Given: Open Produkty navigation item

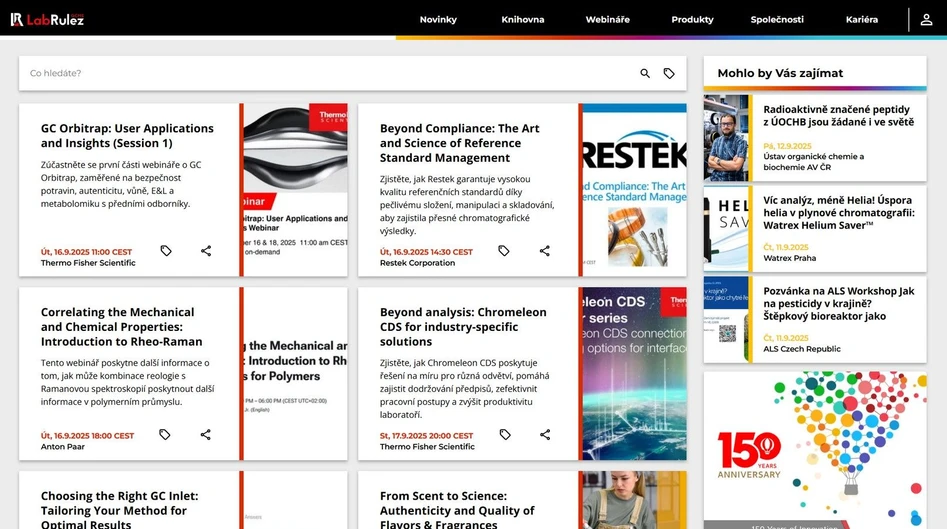Looking at the screenshot, I should pyautogui.click(x=692, y=19).
